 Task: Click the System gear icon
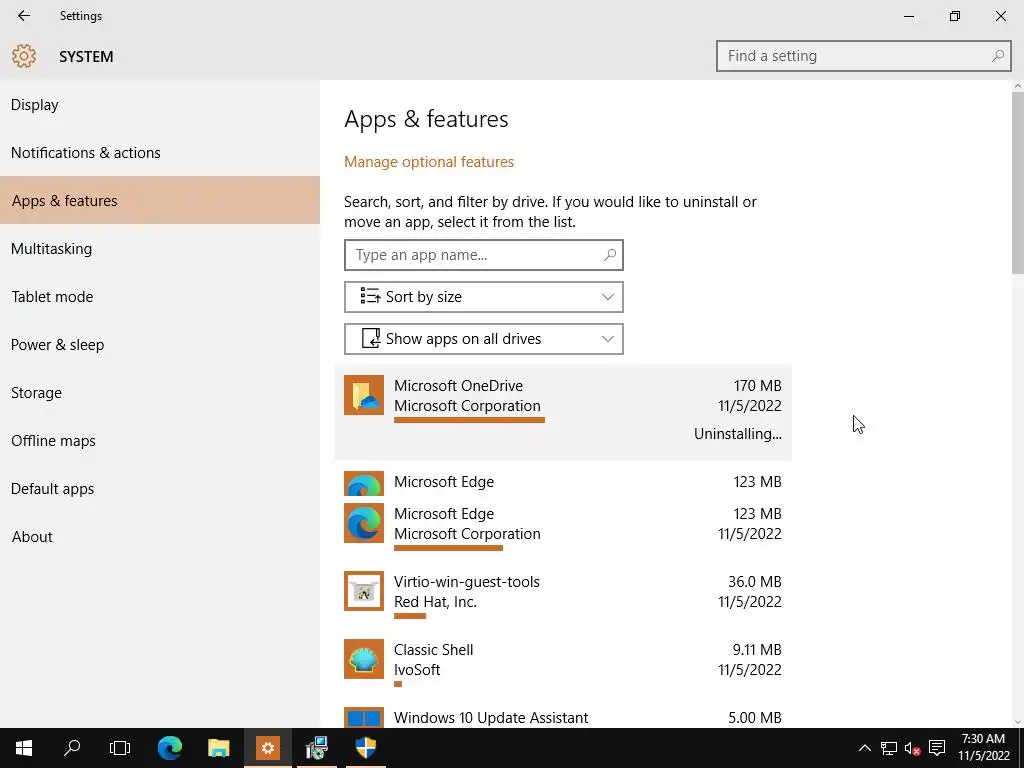24,56
